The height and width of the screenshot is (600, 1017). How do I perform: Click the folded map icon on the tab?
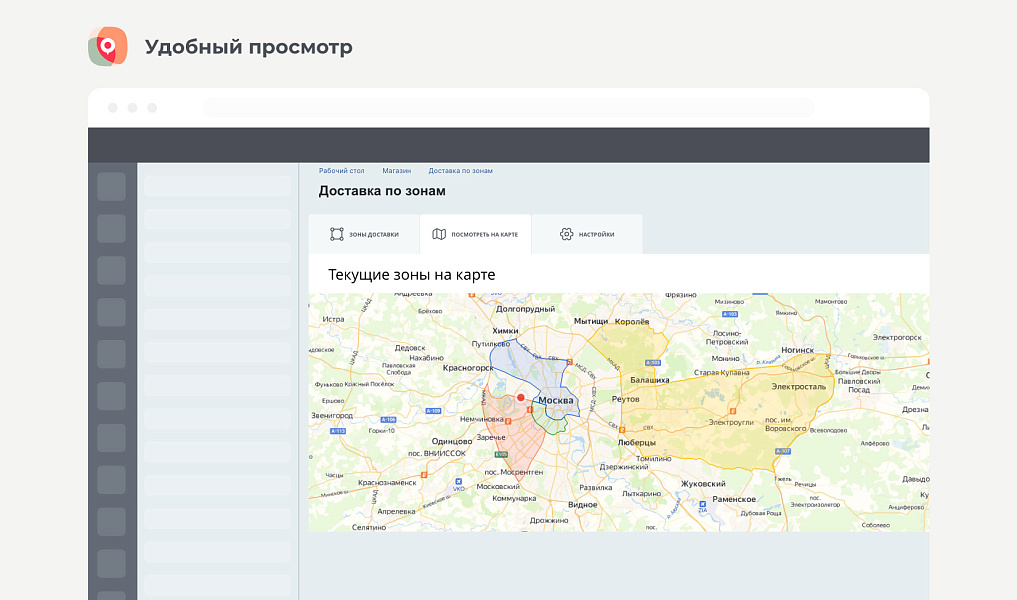click(x=439, y=234)
